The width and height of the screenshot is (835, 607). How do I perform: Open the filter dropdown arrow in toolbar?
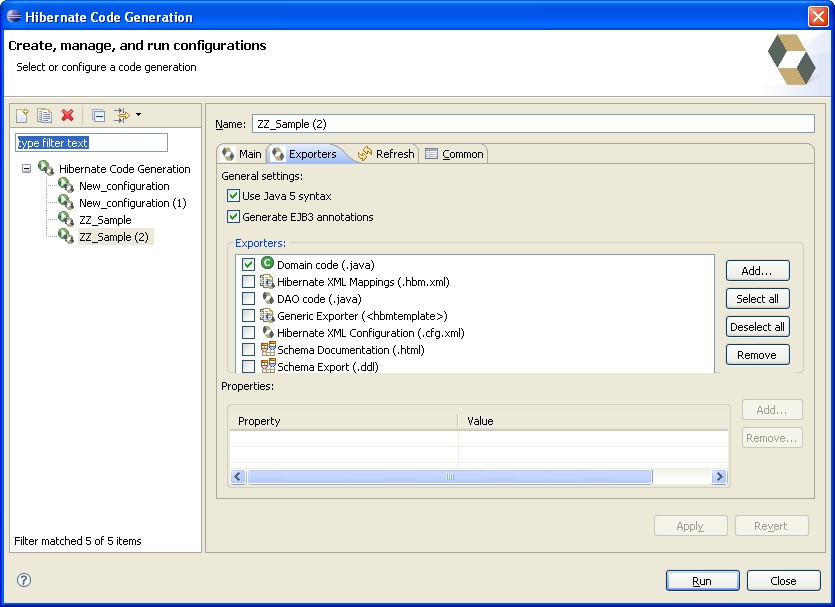tap(139, 116)
